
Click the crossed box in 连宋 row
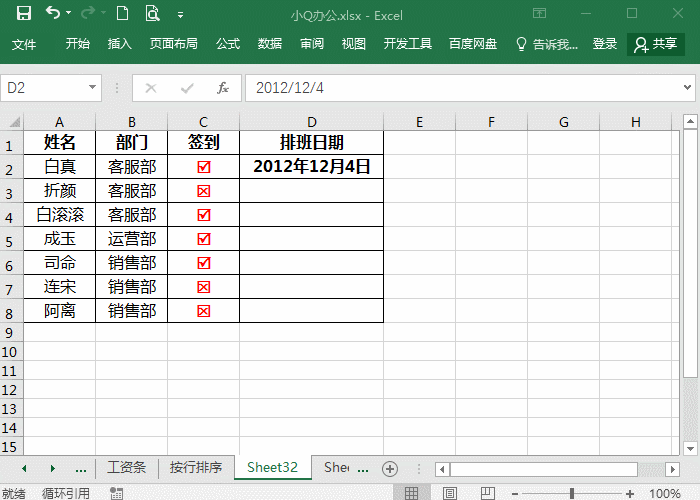(204, 287)
